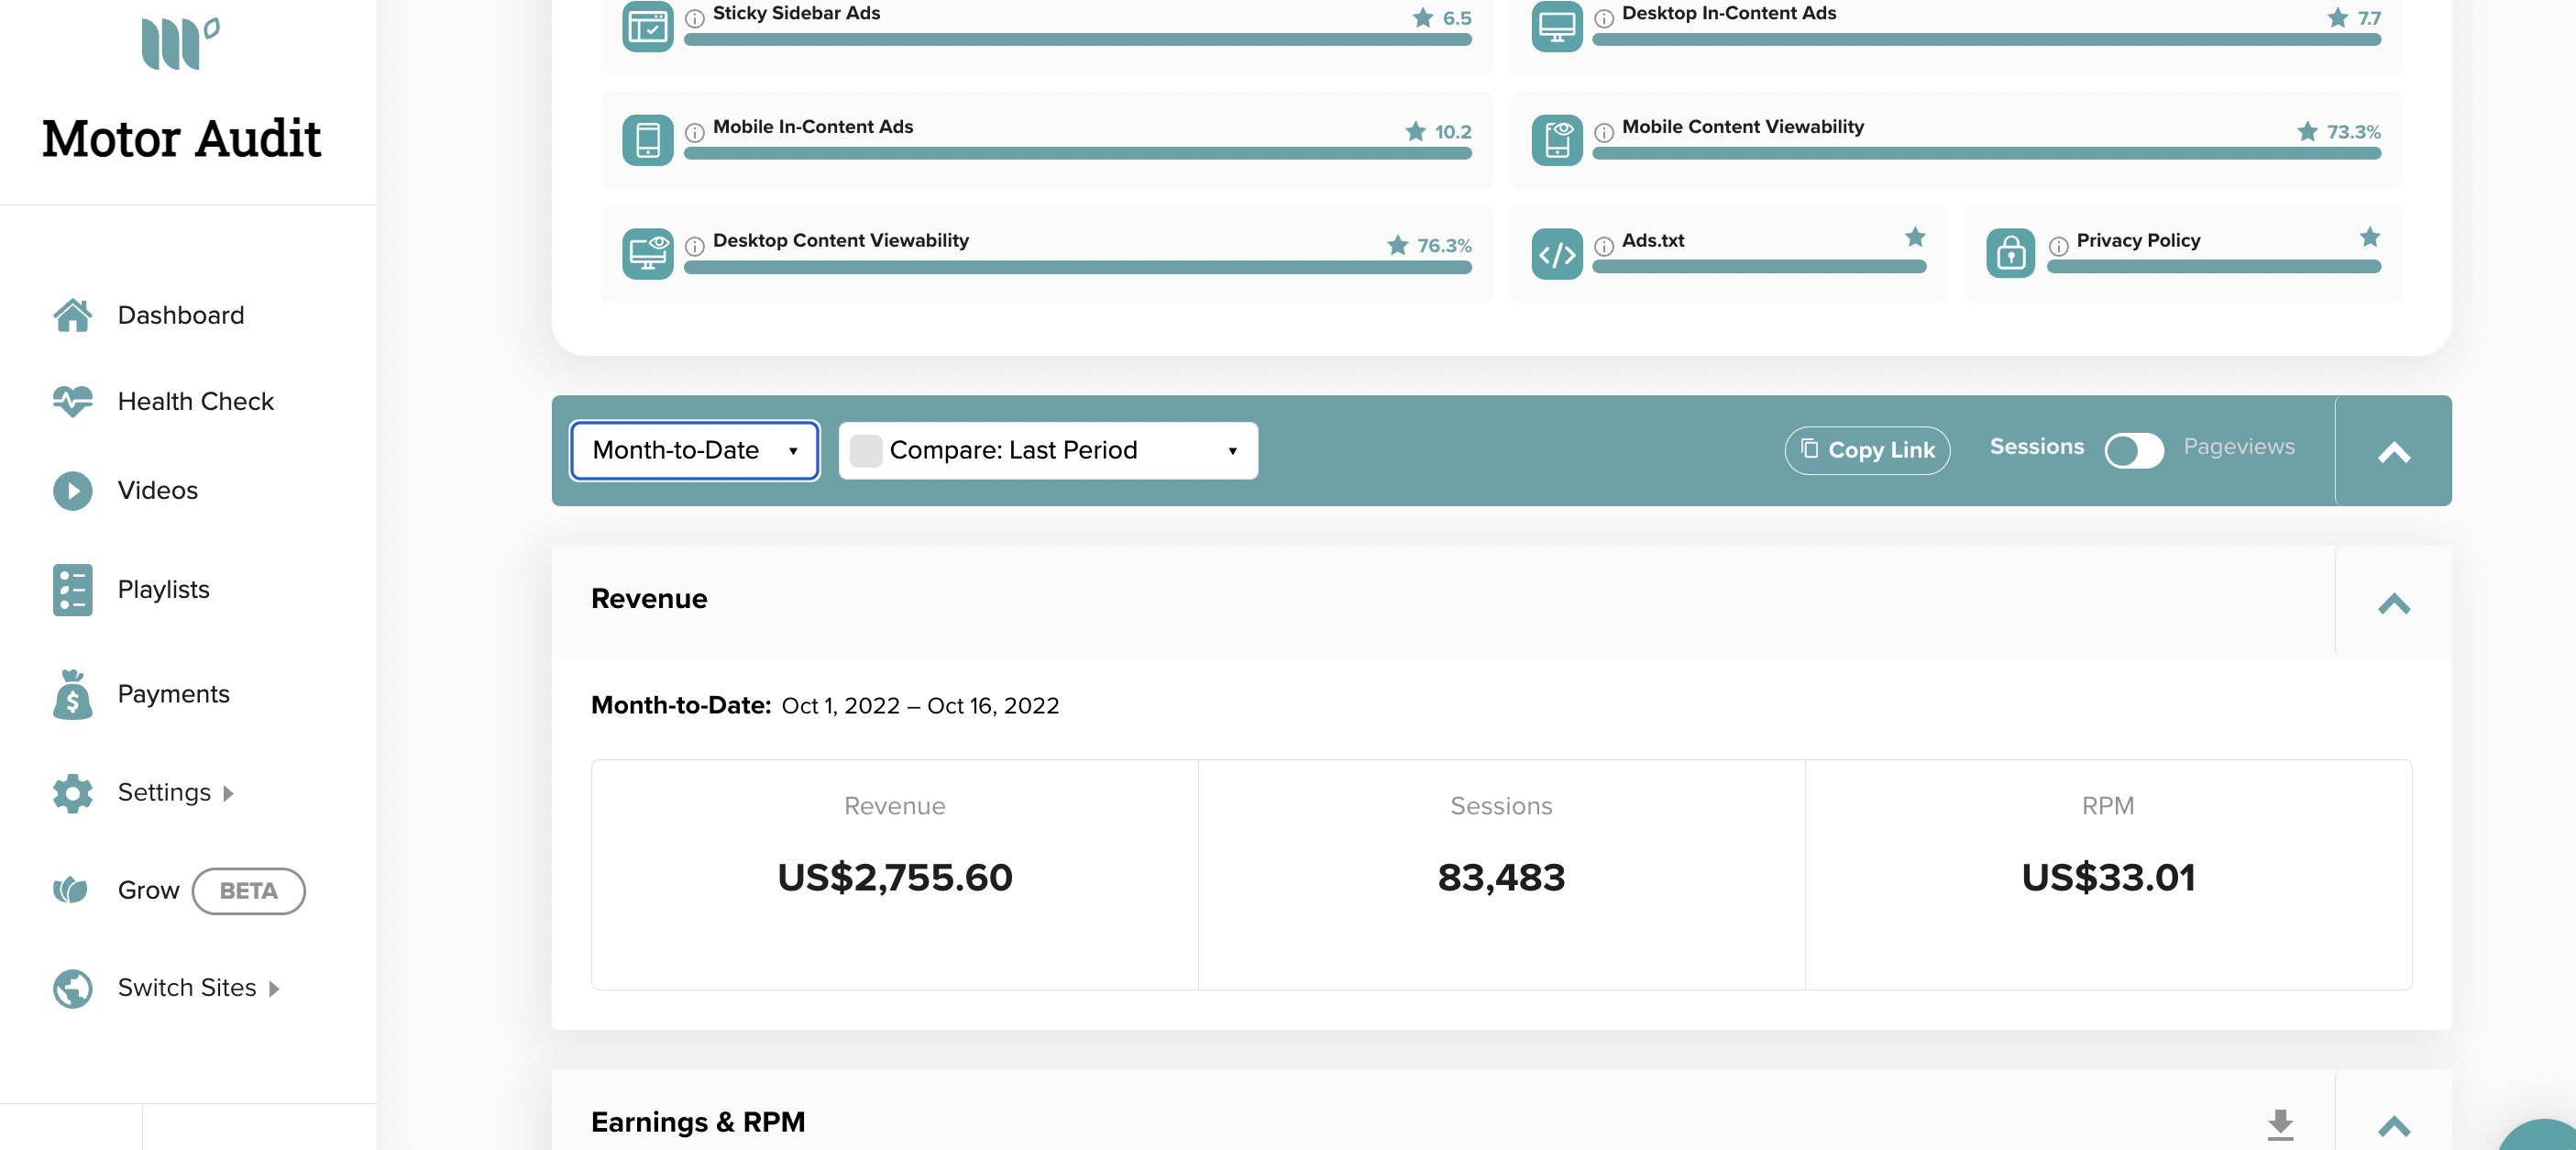Collapse the Revenue section
Viewport: 2576px width, 1150px height.
2393,602
